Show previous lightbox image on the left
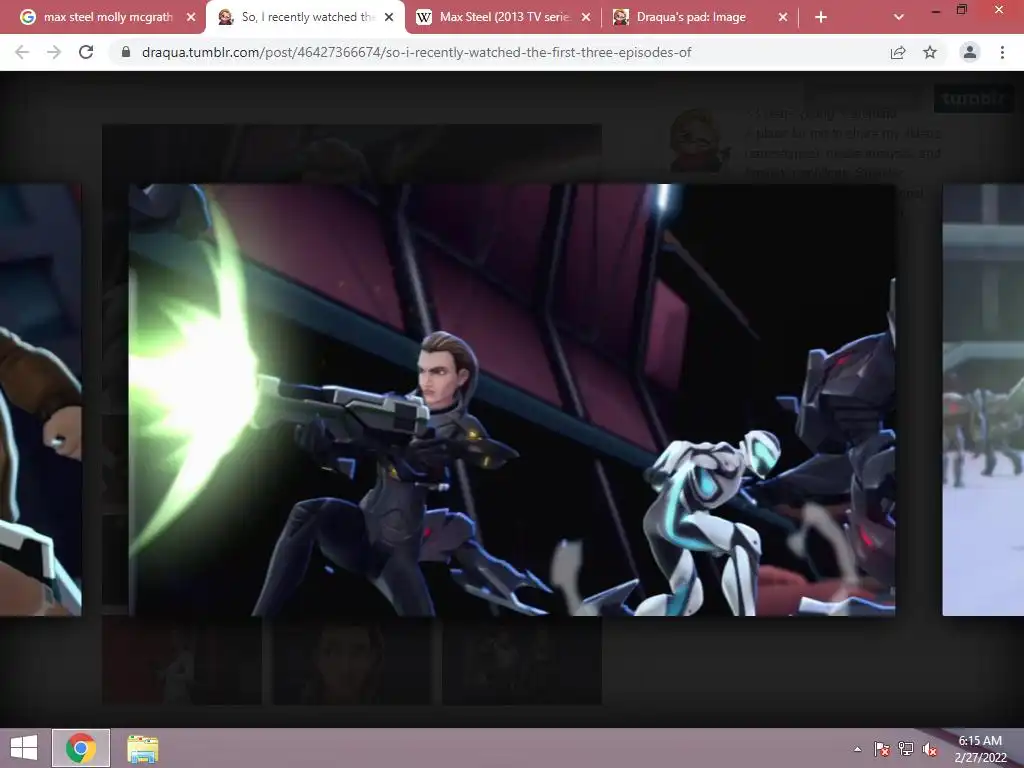This screenshot has width=1024, height=768. pos(40,400)
